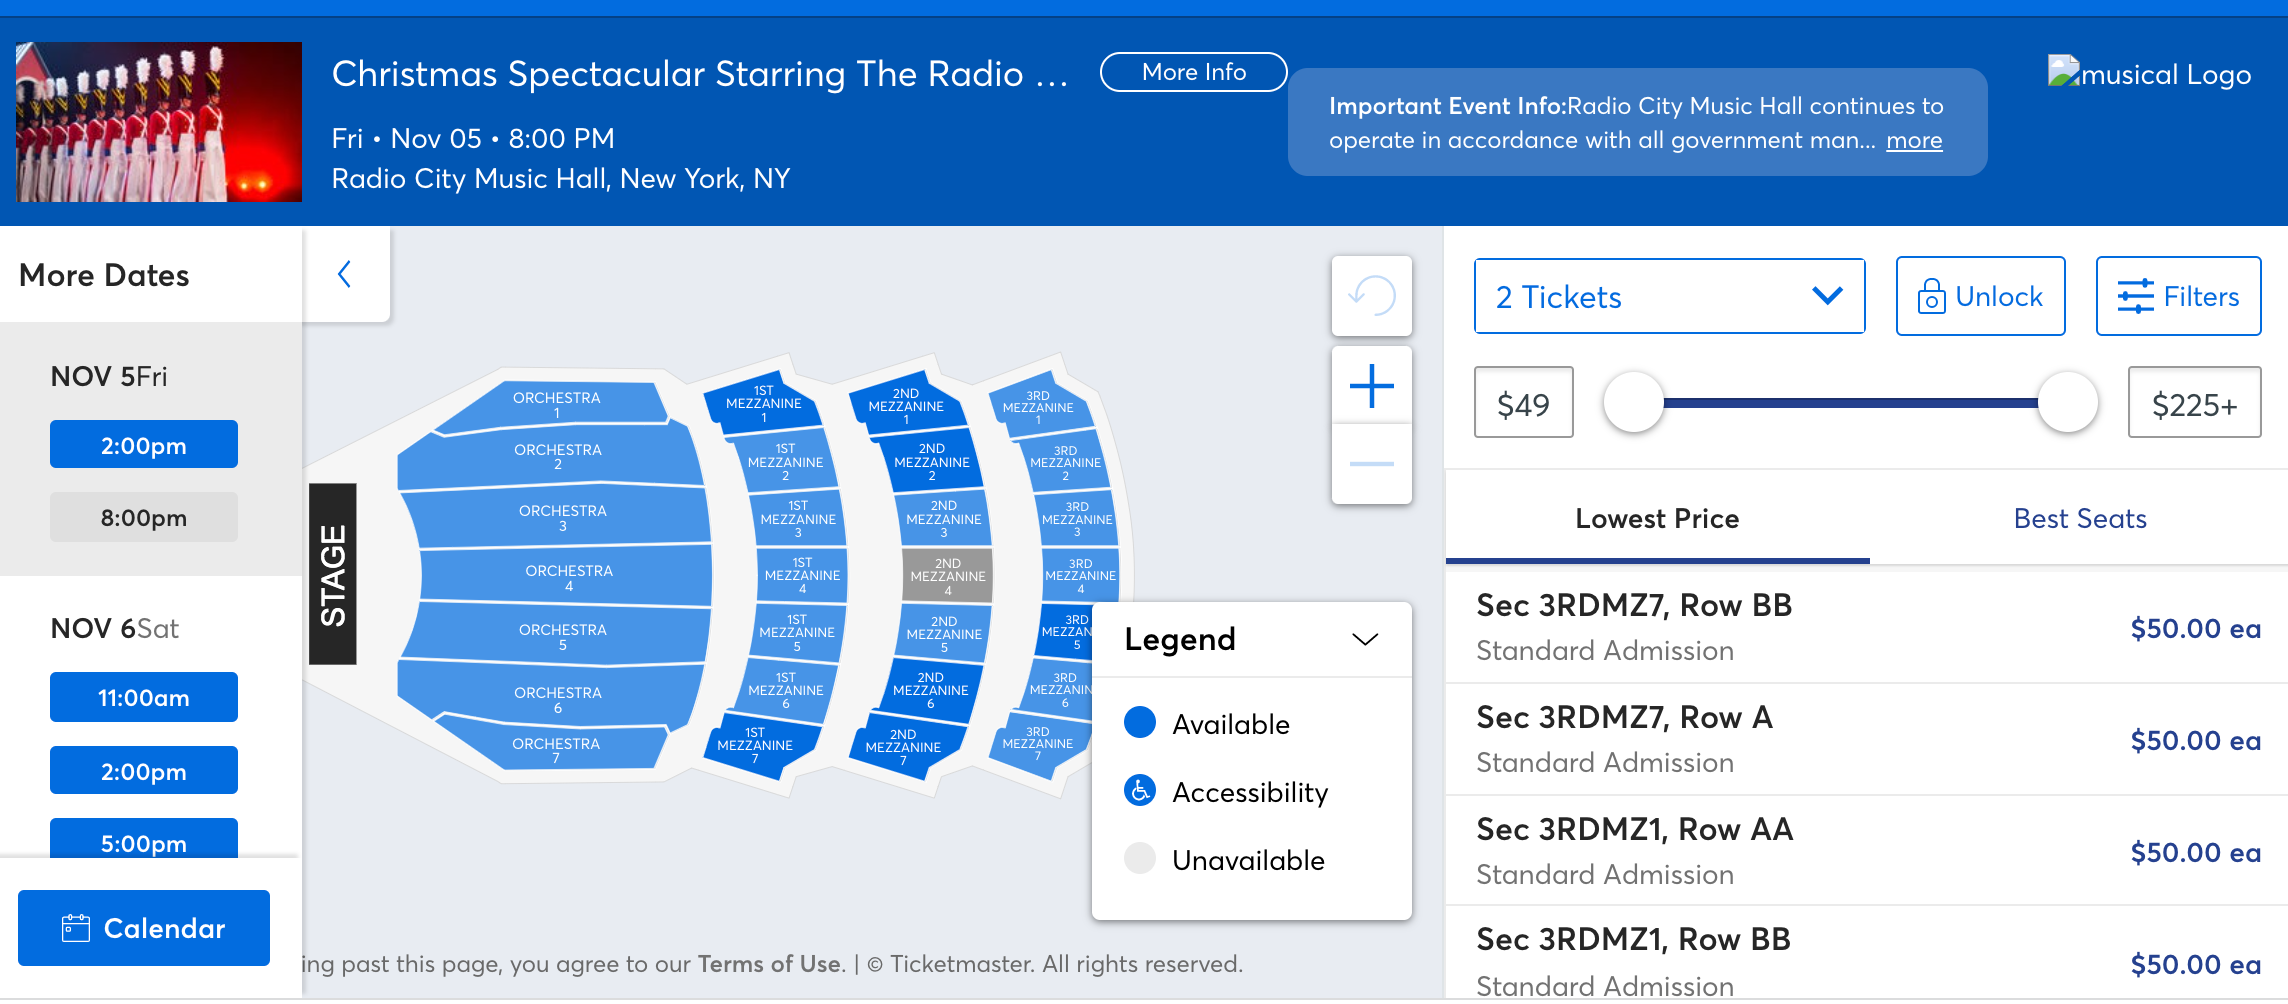
Task: Select Orchestra 1 section on map
Action: click(556, 404)
